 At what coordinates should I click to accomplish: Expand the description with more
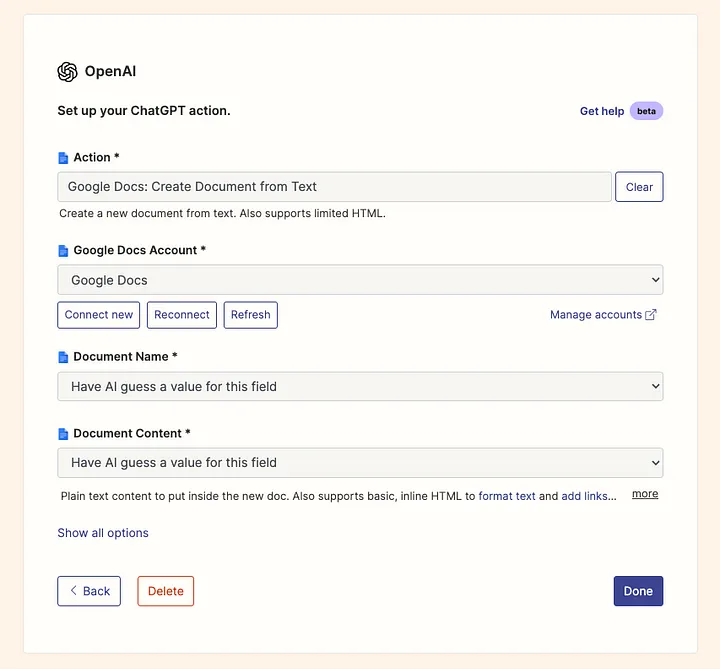point(645,494)
